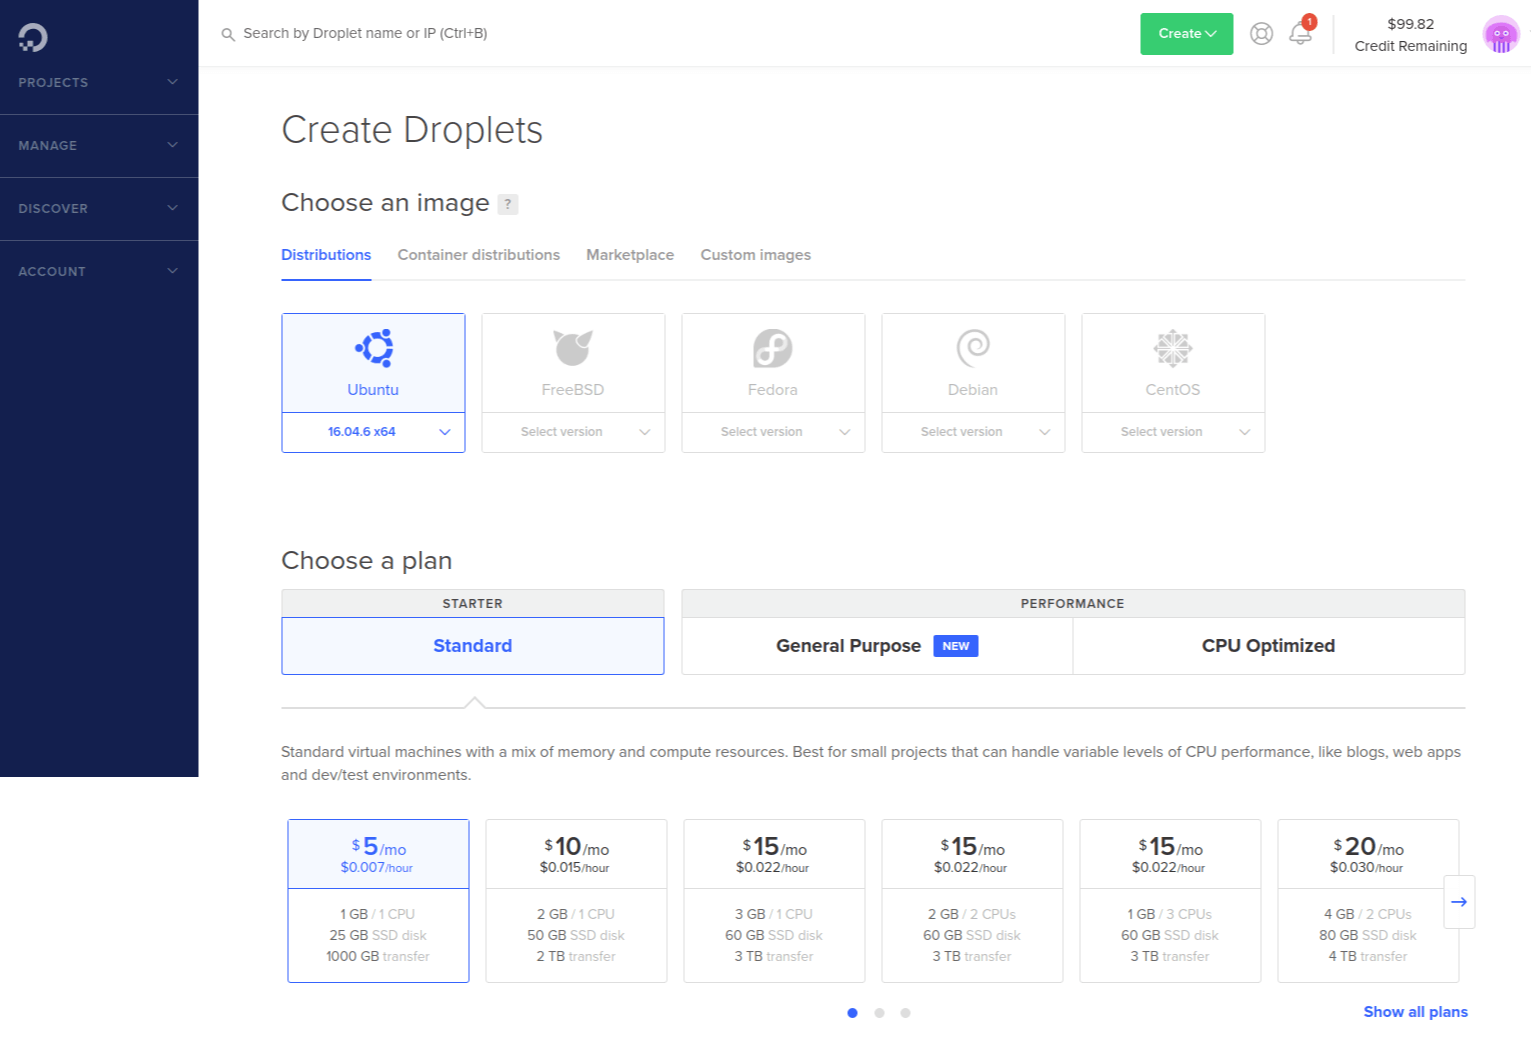This screenshot has width=1531, height=1054.
Task: Switch to the Distributions tab
Action: coord(326,255)
